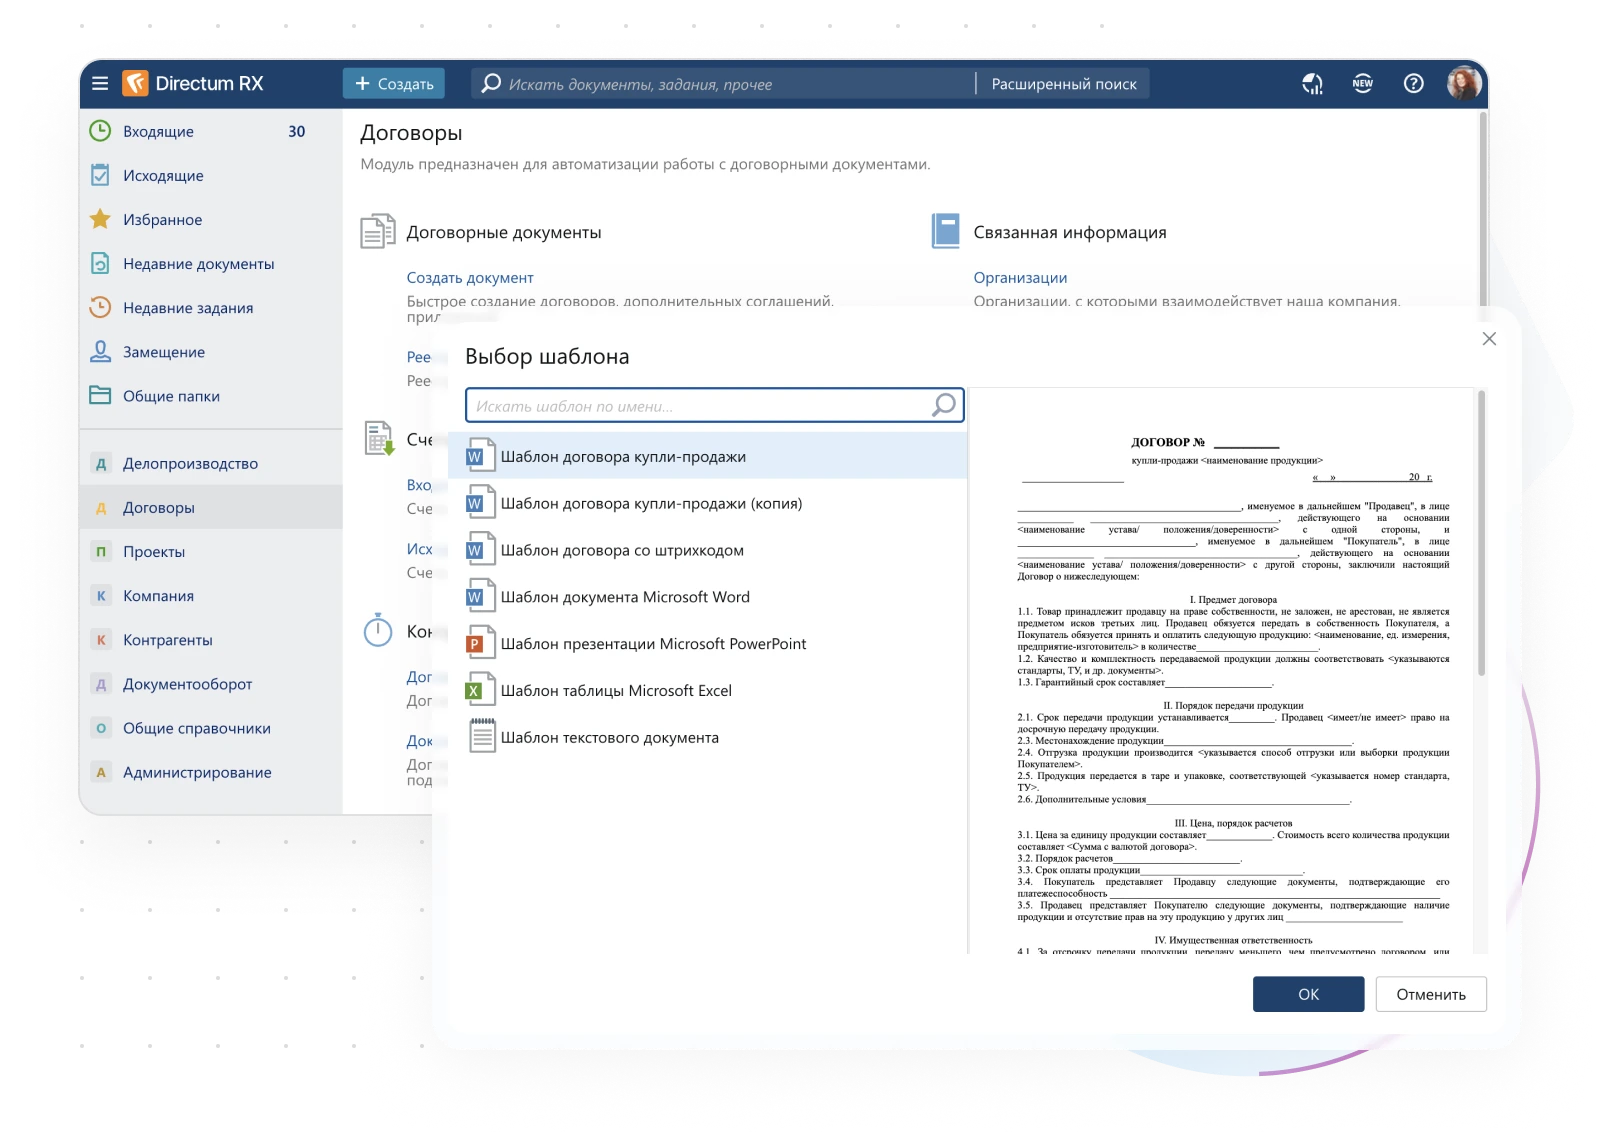The image size is (1608, 1140).
Task: Open Входящие in the sidebar
Action: 158,132
